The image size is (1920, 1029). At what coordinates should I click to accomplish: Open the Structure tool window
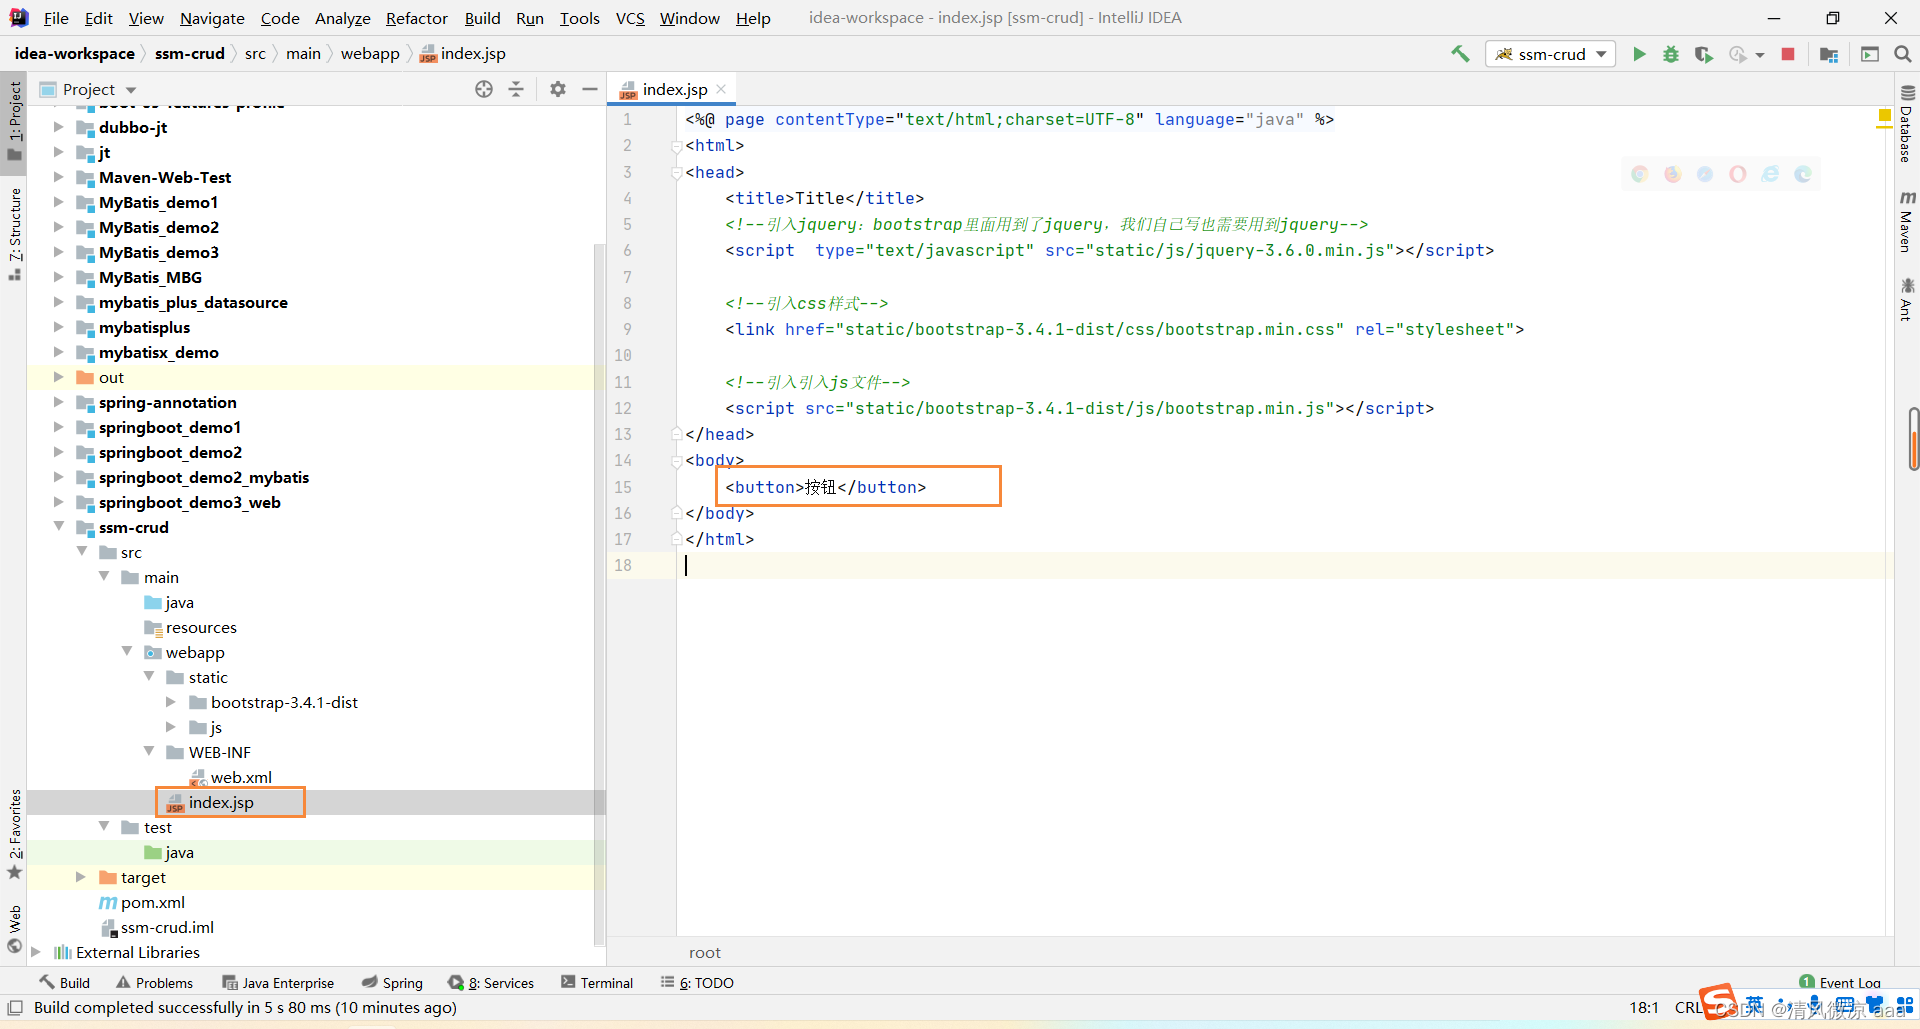(14, 234)
